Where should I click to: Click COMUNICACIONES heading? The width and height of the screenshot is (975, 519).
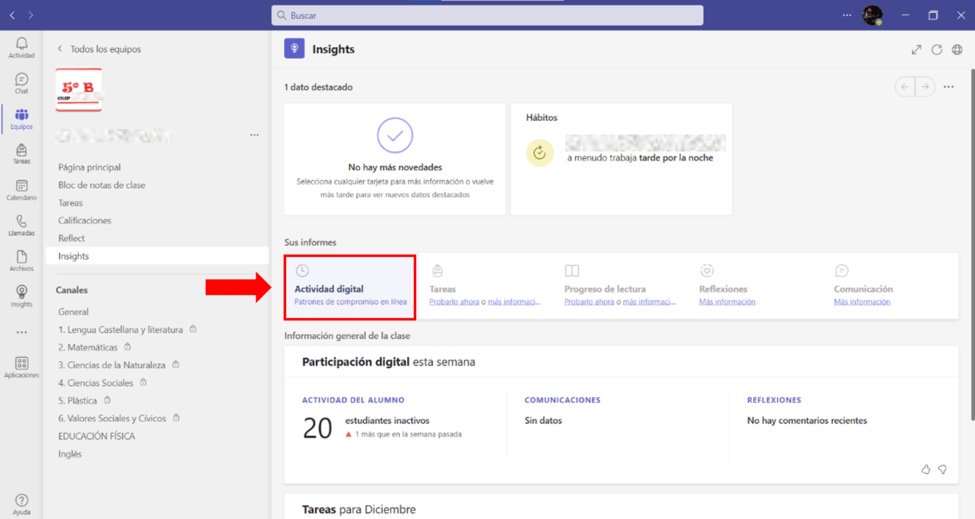[562, 400]
